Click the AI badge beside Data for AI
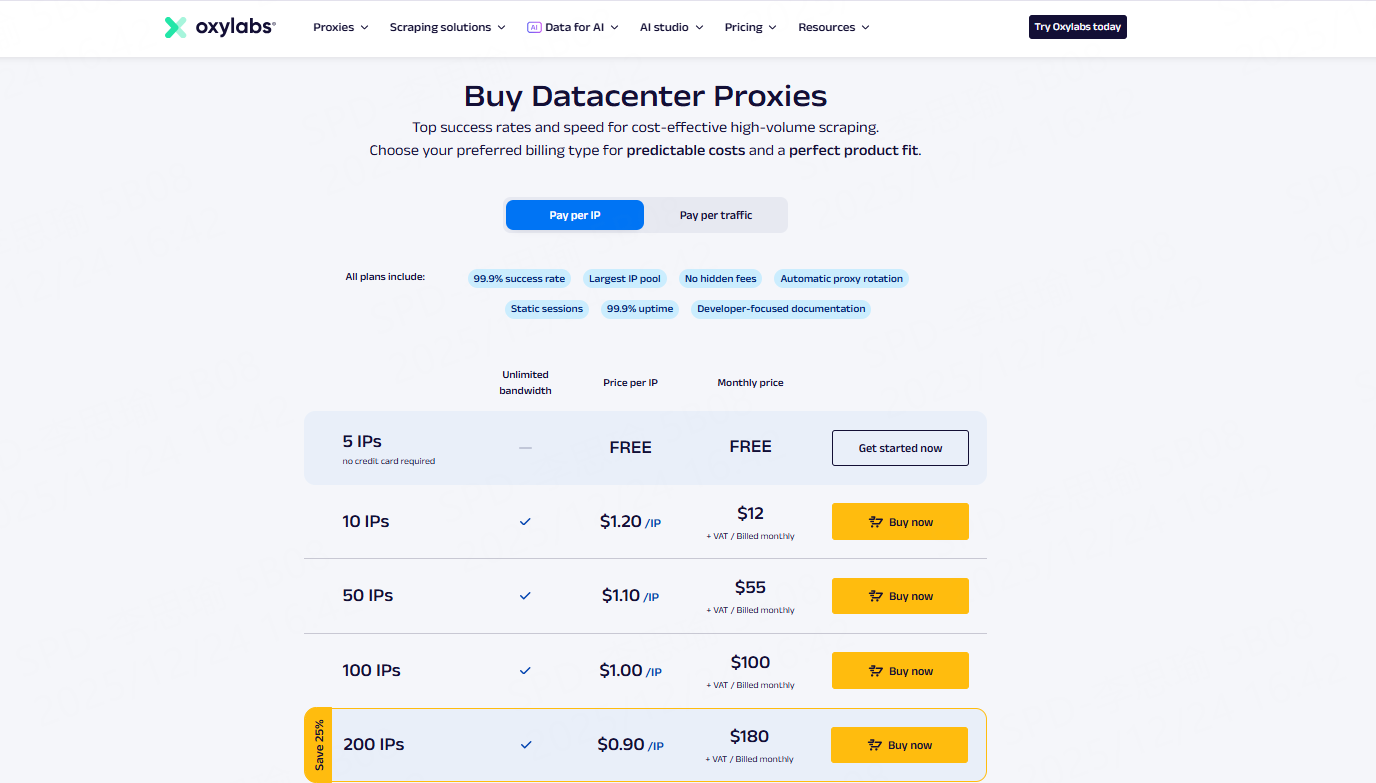Viewport: 1376px width, 783px height. (534, 28)
